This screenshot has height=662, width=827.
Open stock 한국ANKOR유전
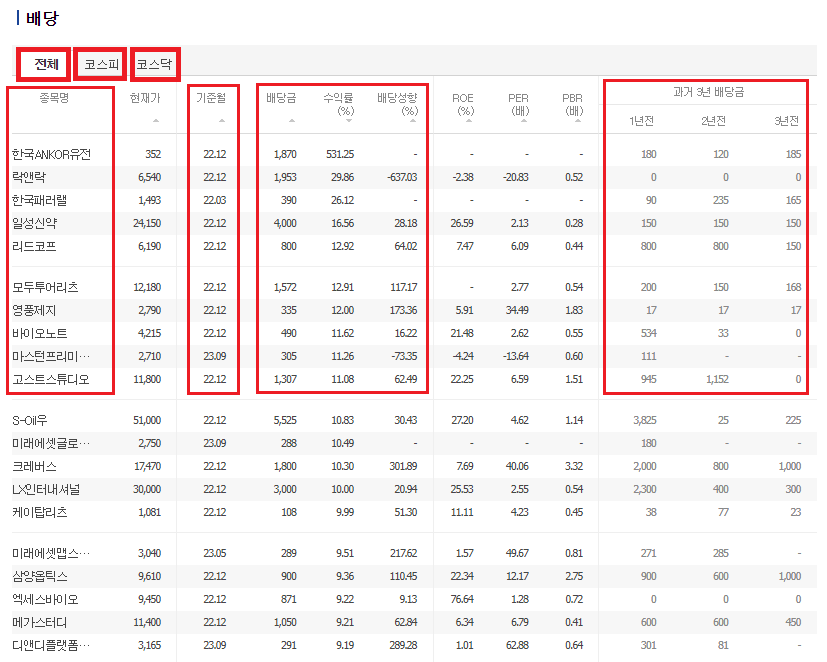coord(51,154)
